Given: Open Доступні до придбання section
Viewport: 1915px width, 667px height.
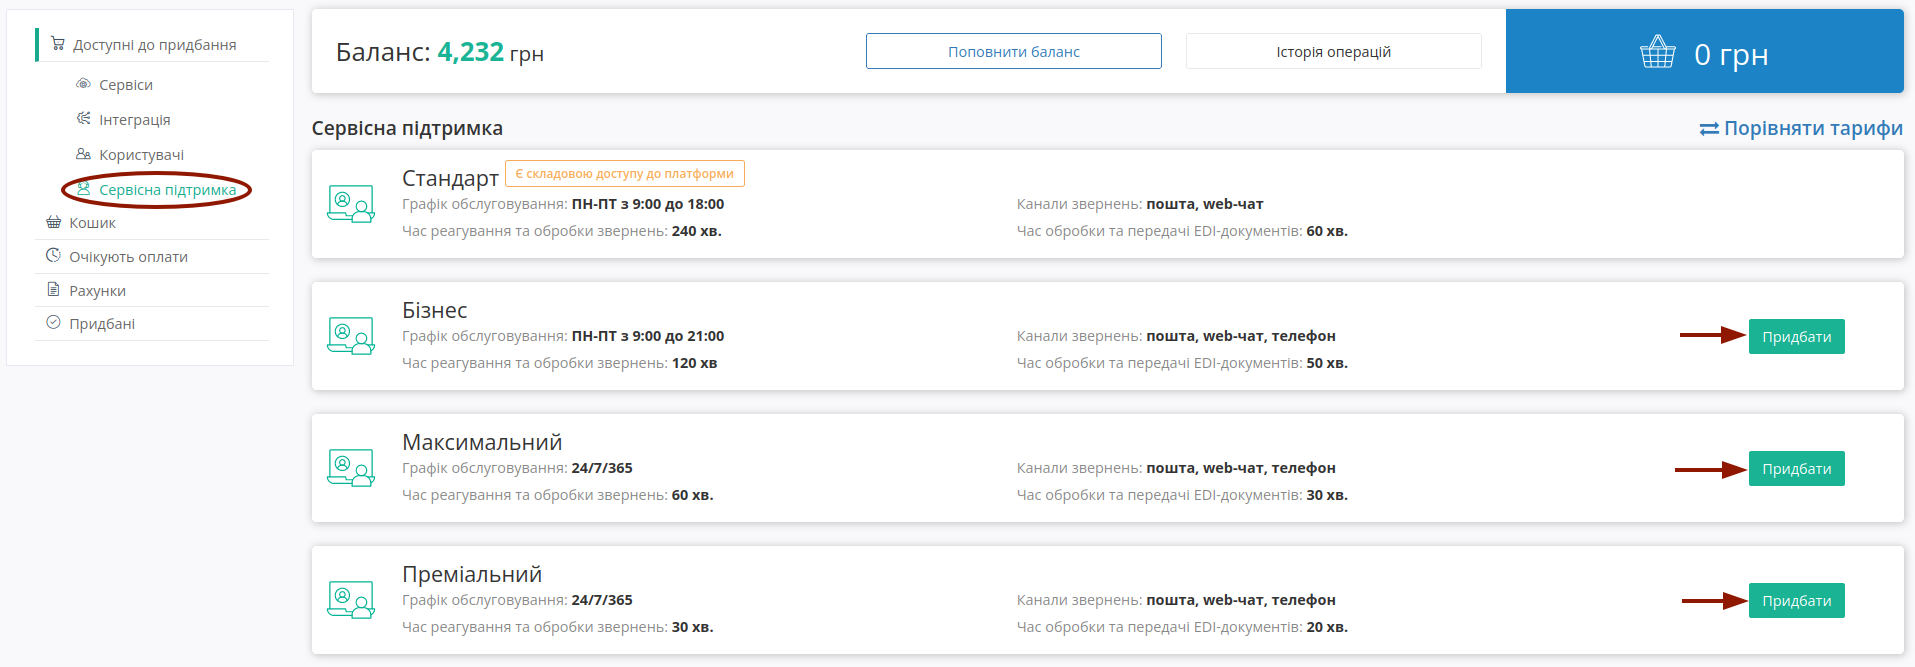Looking at the screenshot, I should click(154, 45).
